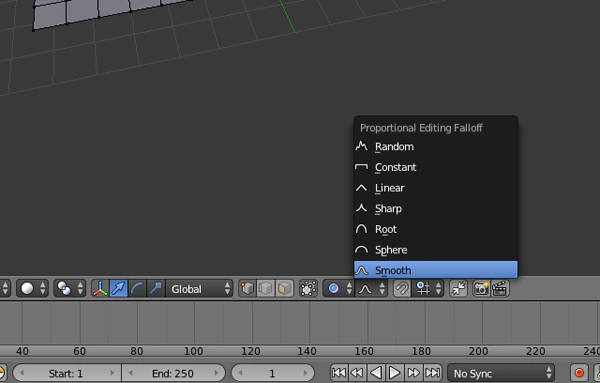Decrease Start frame with its left arrow
This screenshot has width=600, height=383.
pyautogui.click(x=21, y=373)
